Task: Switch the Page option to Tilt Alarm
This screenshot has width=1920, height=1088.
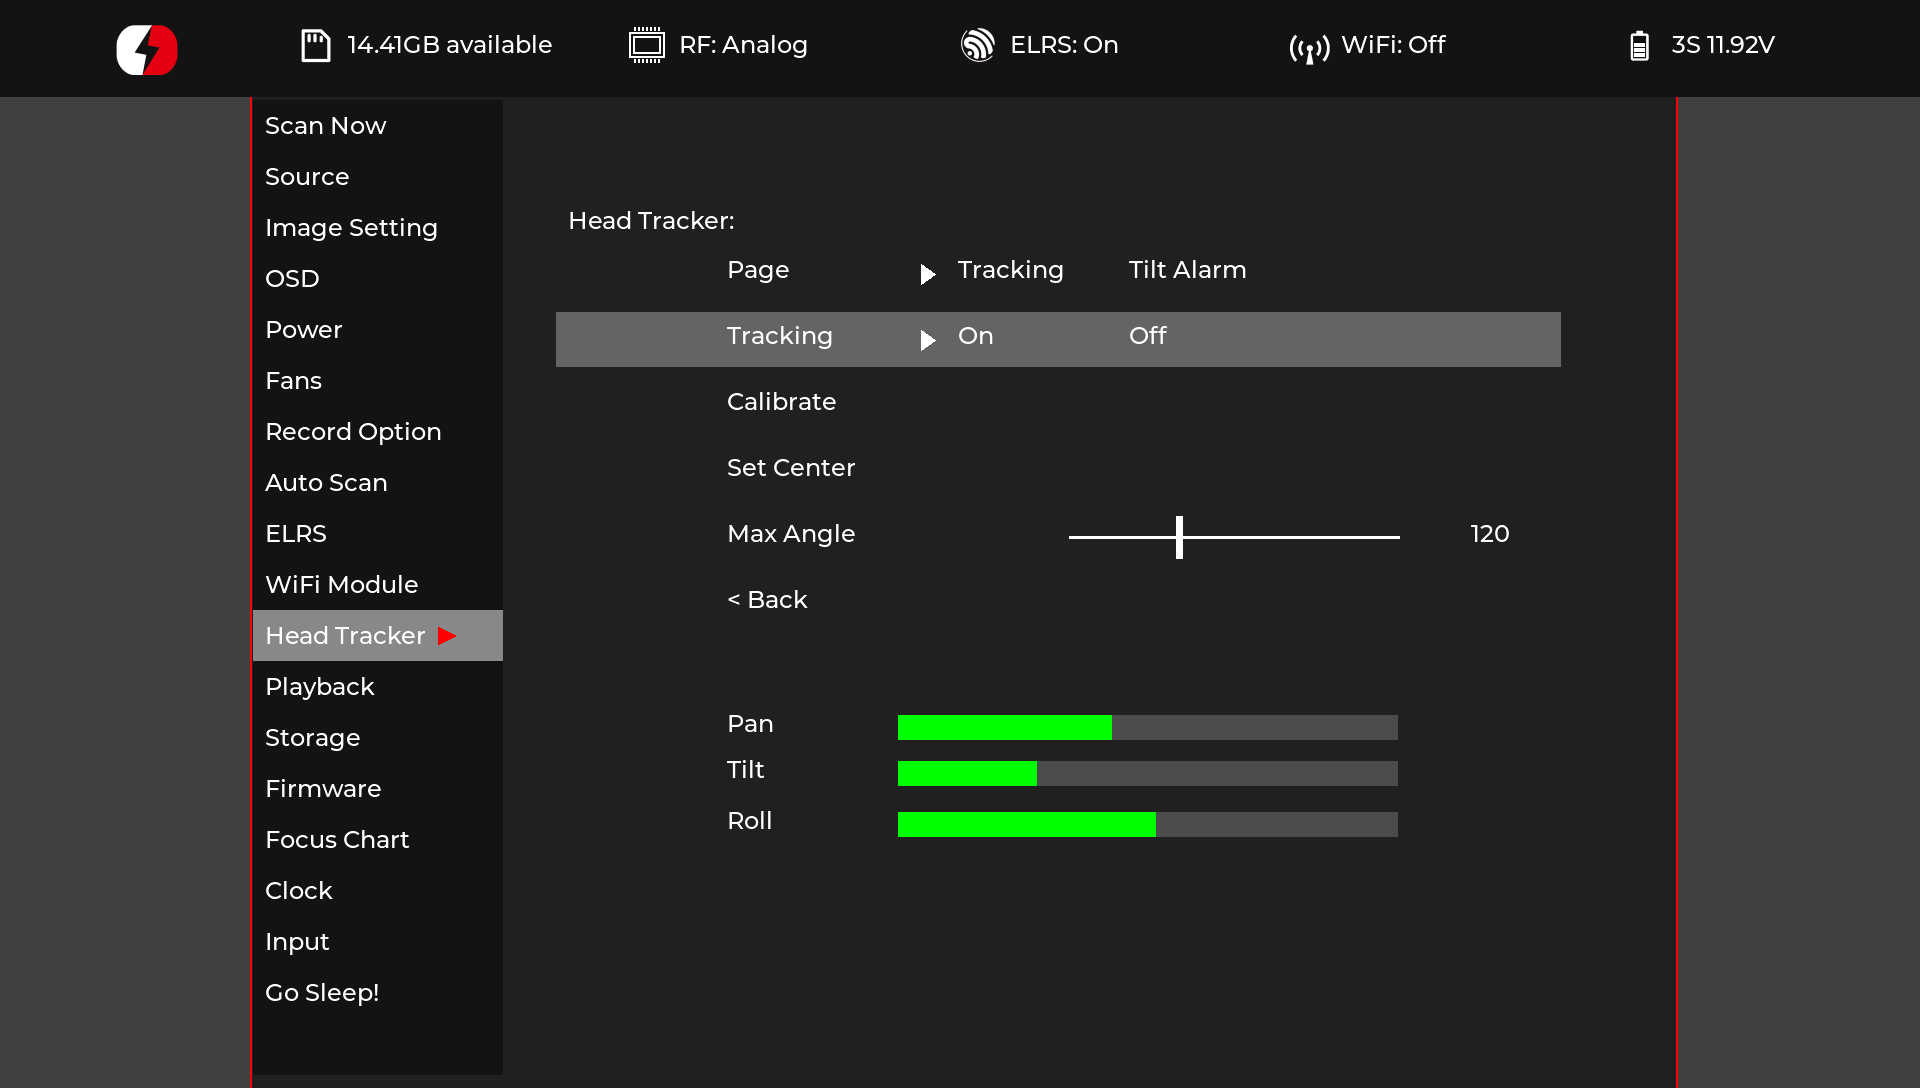Action: coord(1187,270)
